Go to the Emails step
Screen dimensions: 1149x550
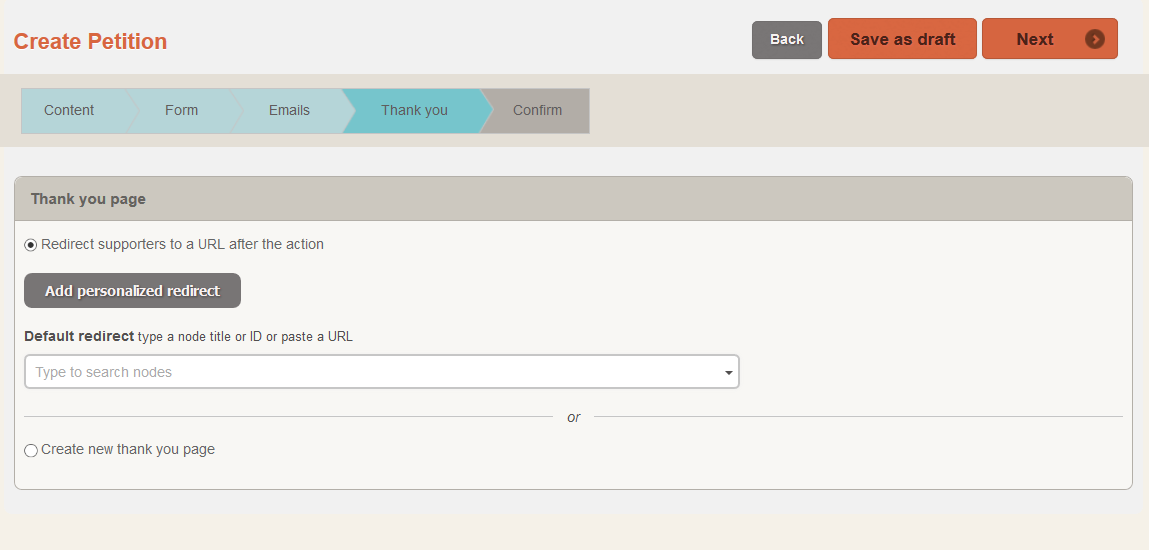click(x=289, y=111)
